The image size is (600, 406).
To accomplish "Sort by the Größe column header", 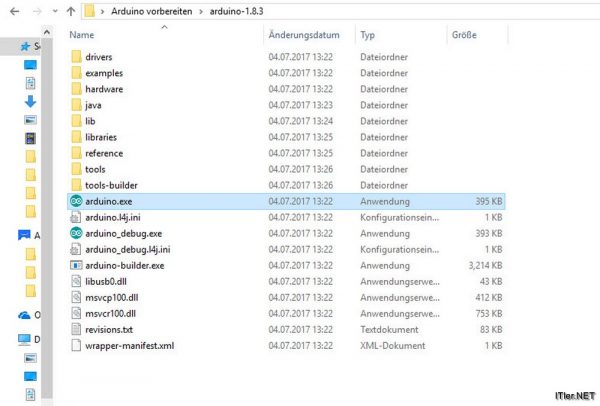I will (464, 35).
